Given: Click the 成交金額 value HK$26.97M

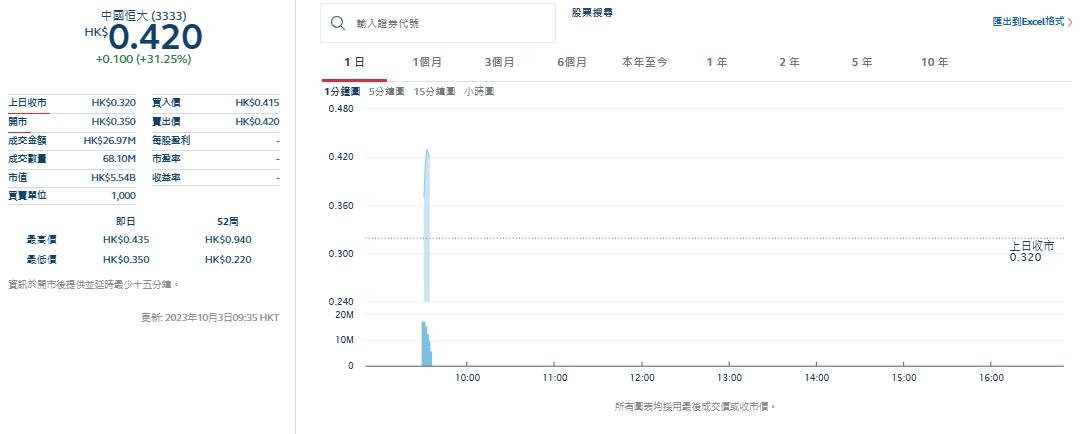Looking at the screenshot, I should point(110,140).
